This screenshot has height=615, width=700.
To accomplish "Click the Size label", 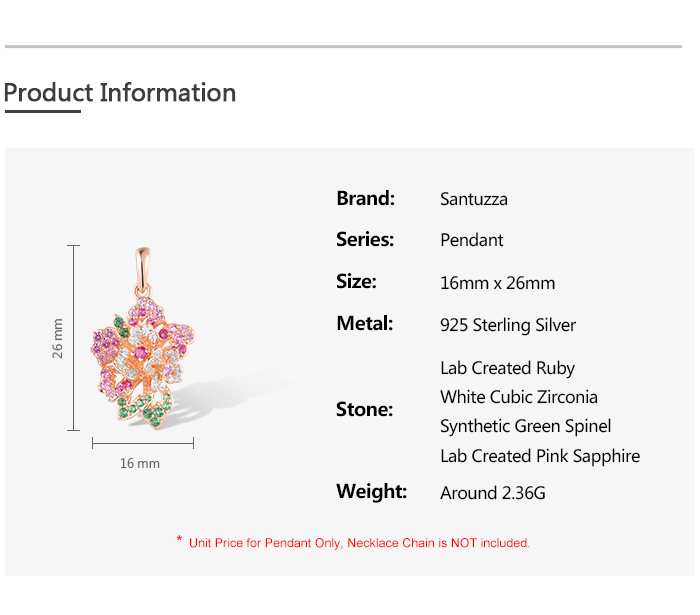I will coord(357,282).
